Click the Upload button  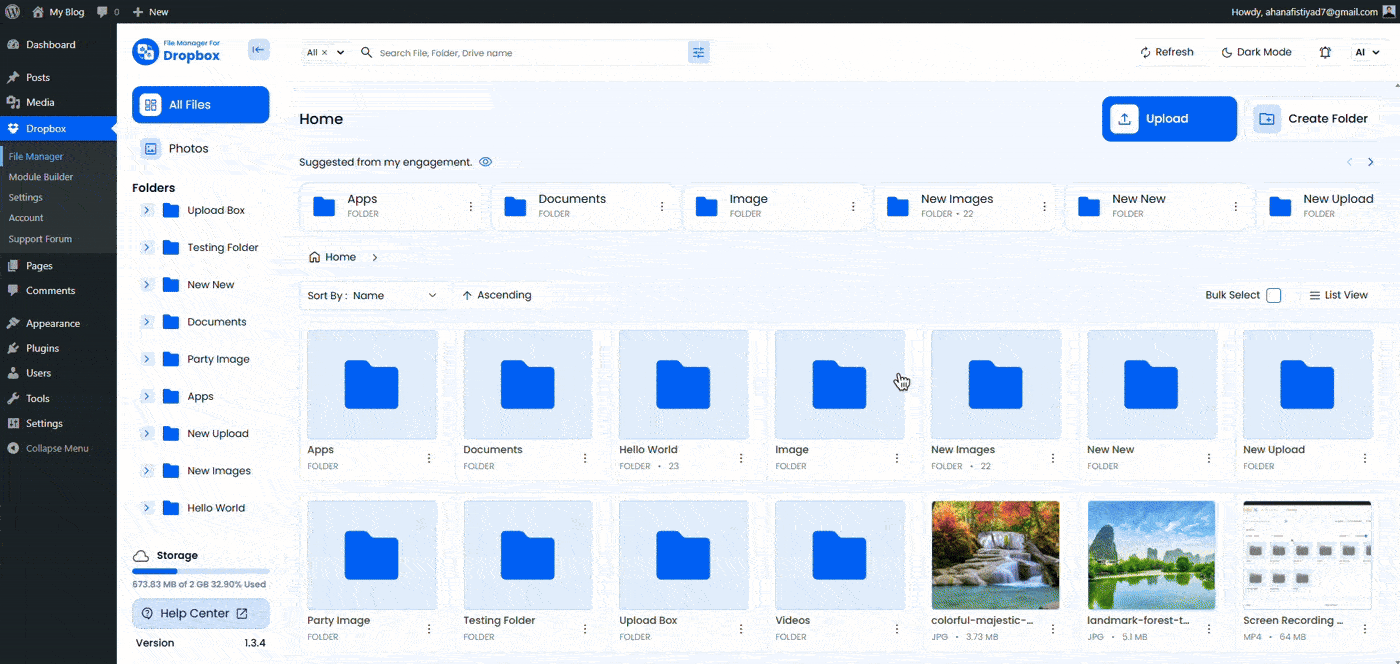(1168, 119)
